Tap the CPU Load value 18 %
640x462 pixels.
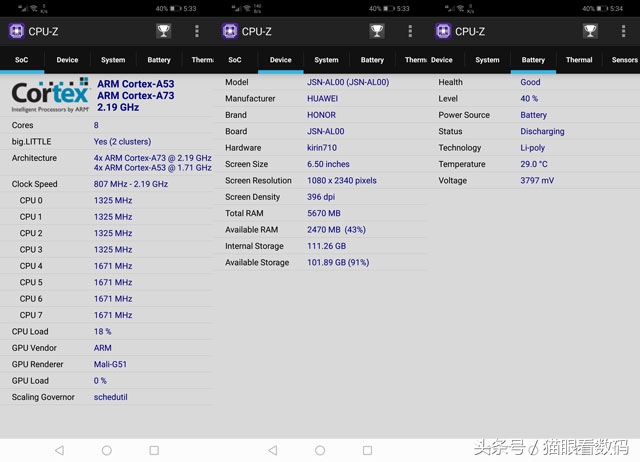tap(102, 331)
